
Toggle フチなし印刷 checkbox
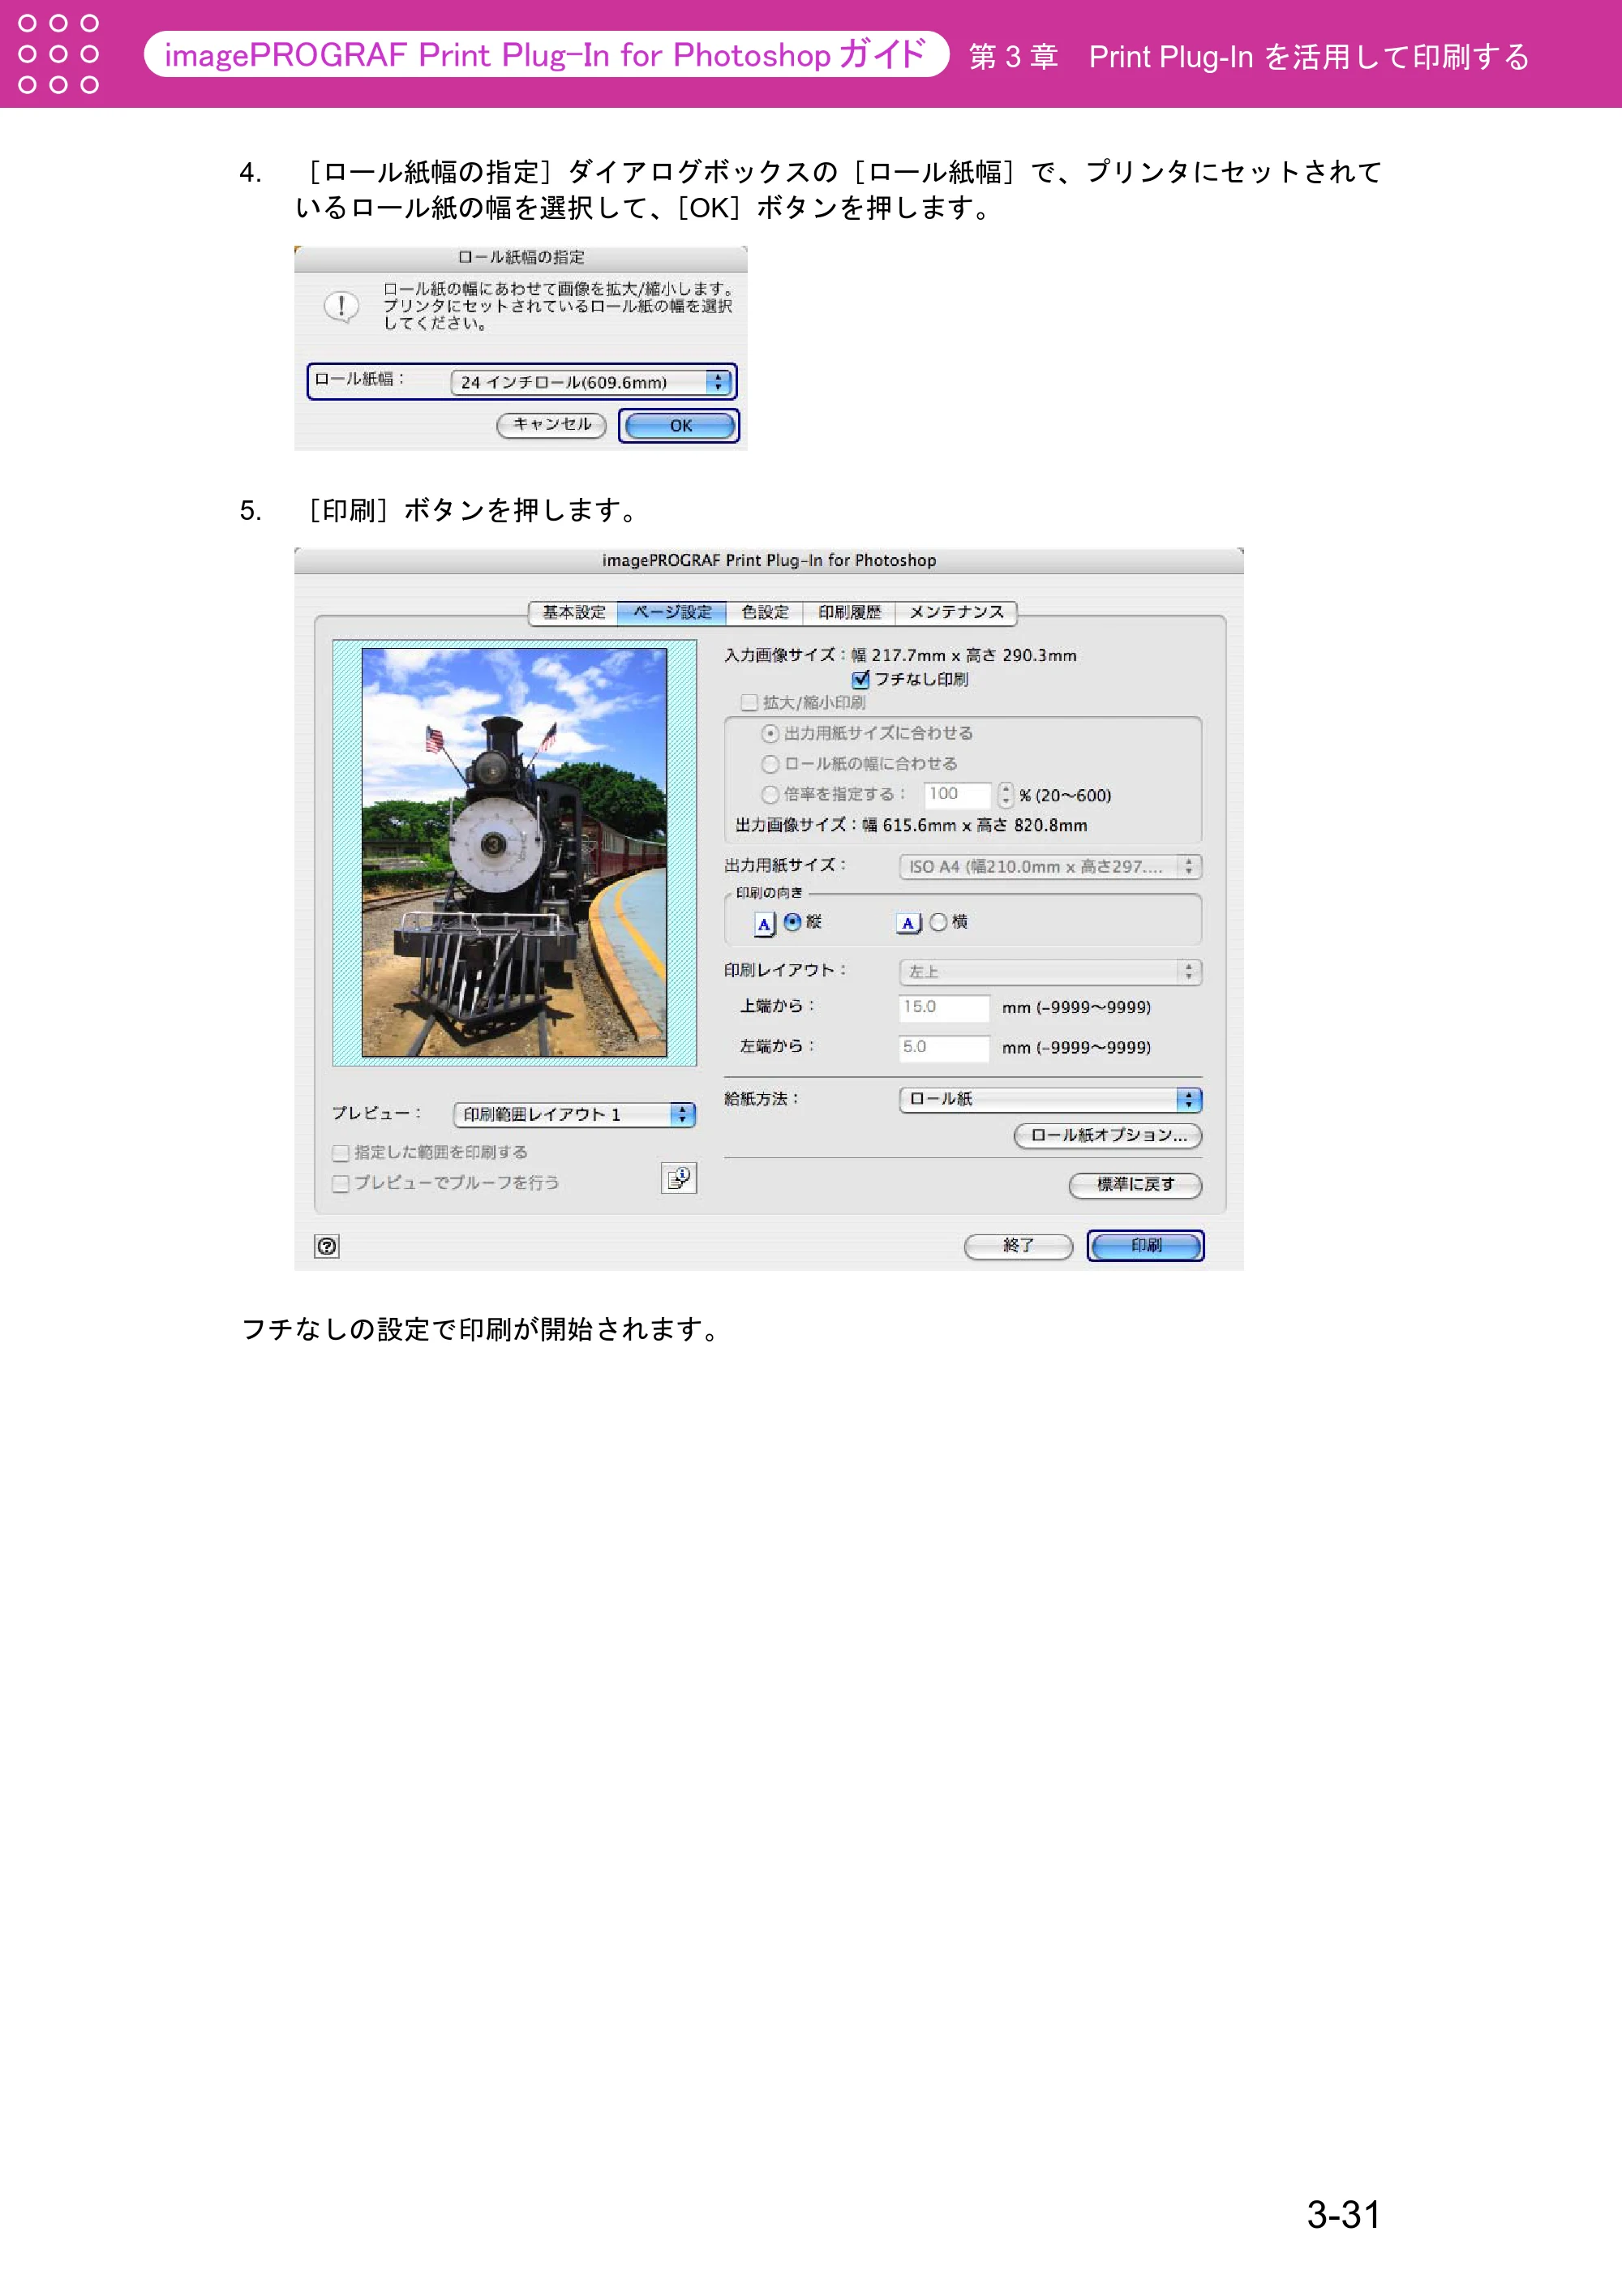[860, 679]
